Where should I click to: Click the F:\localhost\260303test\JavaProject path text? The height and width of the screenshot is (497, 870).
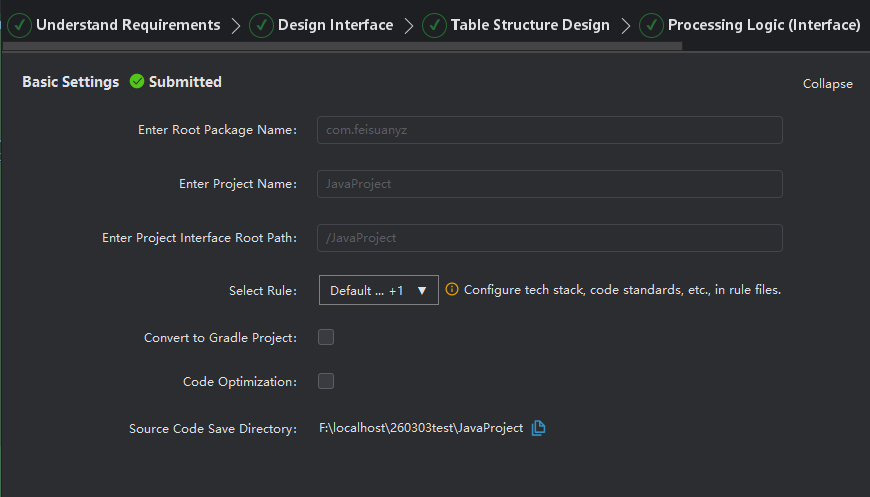(x=421, y=428)
